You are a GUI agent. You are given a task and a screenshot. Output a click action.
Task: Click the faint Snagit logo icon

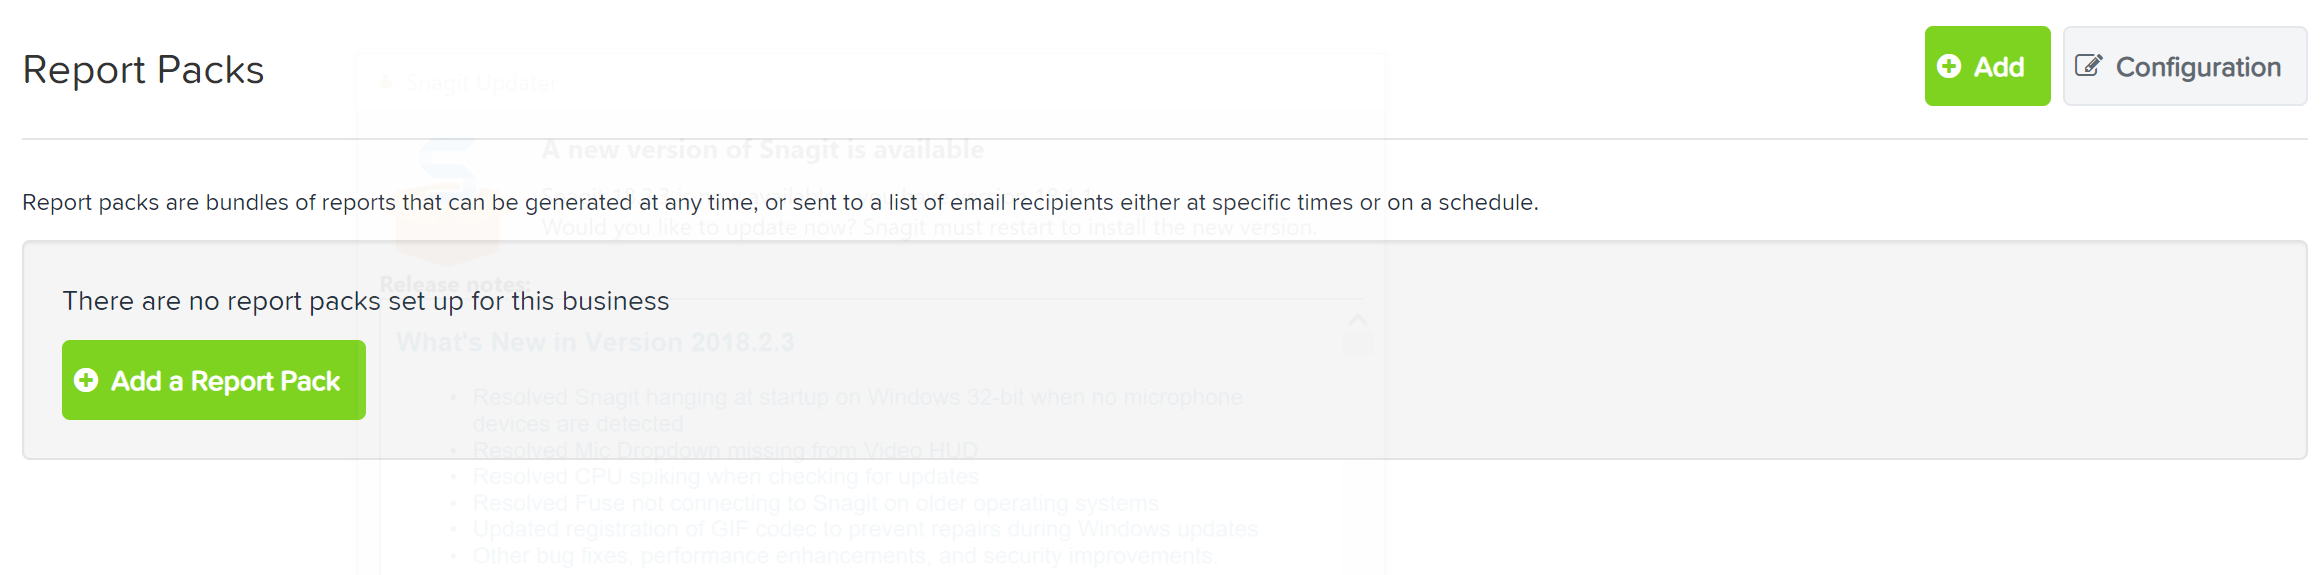(x=447, y=200)
